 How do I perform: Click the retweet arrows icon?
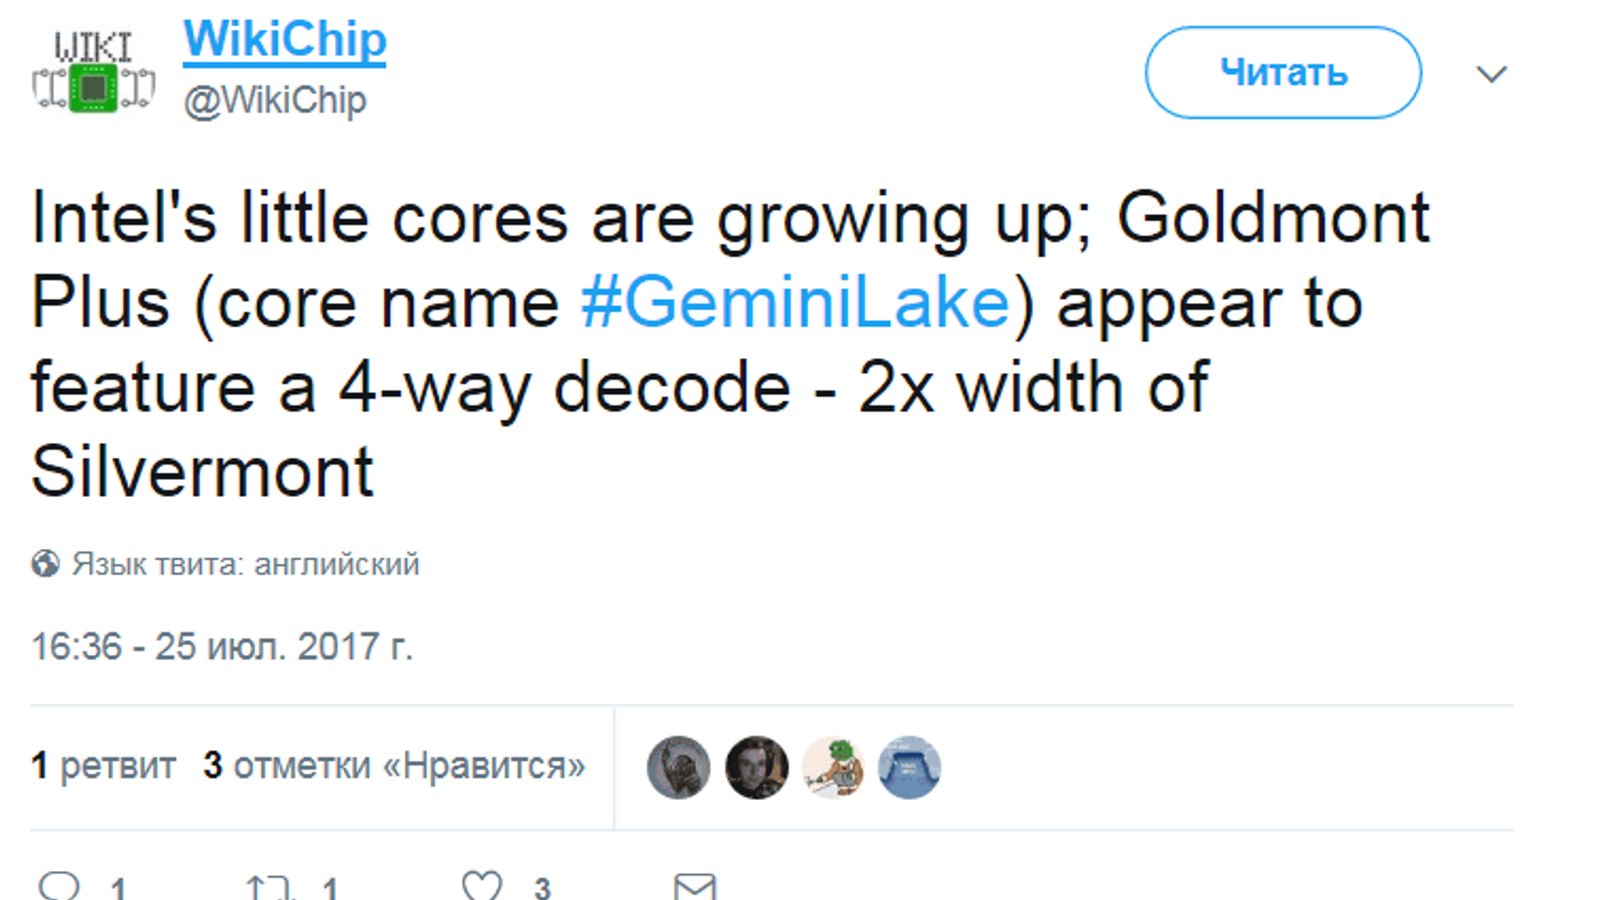[x=269, y=887]
